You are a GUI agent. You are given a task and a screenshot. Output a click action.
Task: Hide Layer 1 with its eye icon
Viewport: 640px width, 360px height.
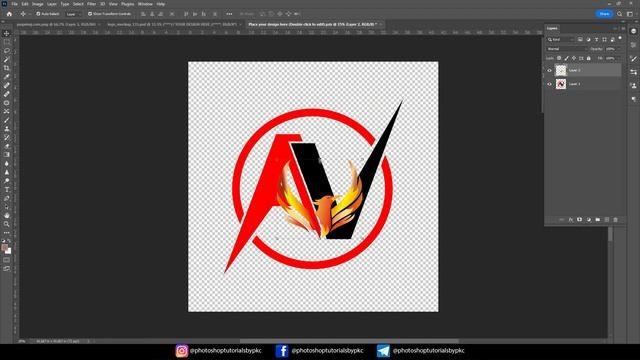coord(549,84)
